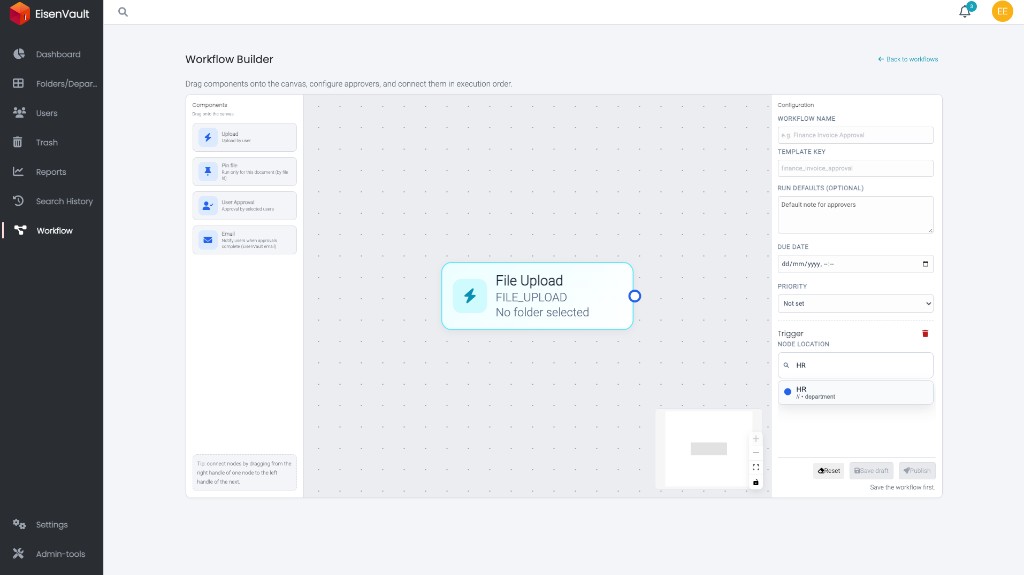This screenshot has height=575, width=1024.
Task: Open Reports in sidebar
Action: coord(52,172)
